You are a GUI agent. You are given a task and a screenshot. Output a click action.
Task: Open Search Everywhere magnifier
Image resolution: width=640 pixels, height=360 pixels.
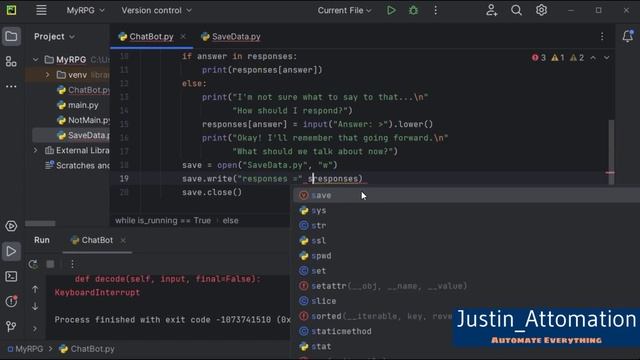point(516,10)
